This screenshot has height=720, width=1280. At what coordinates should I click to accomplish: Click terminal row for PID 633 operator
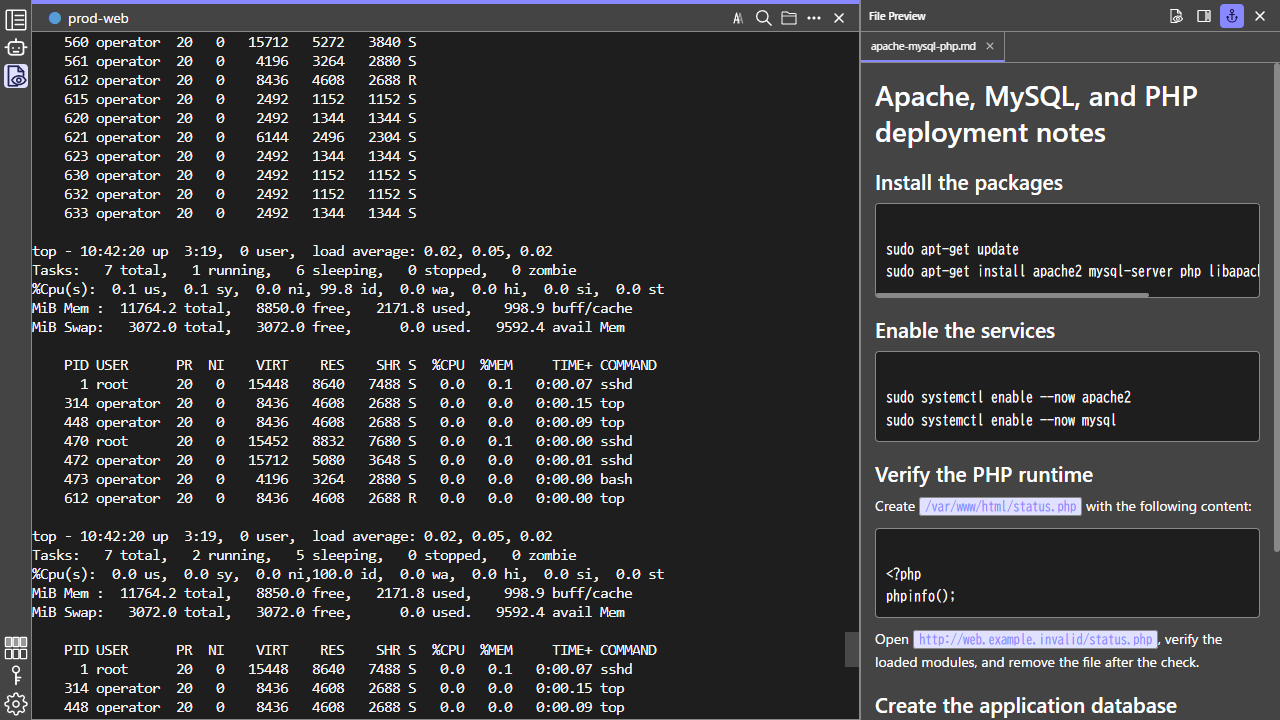coord(240,213)
